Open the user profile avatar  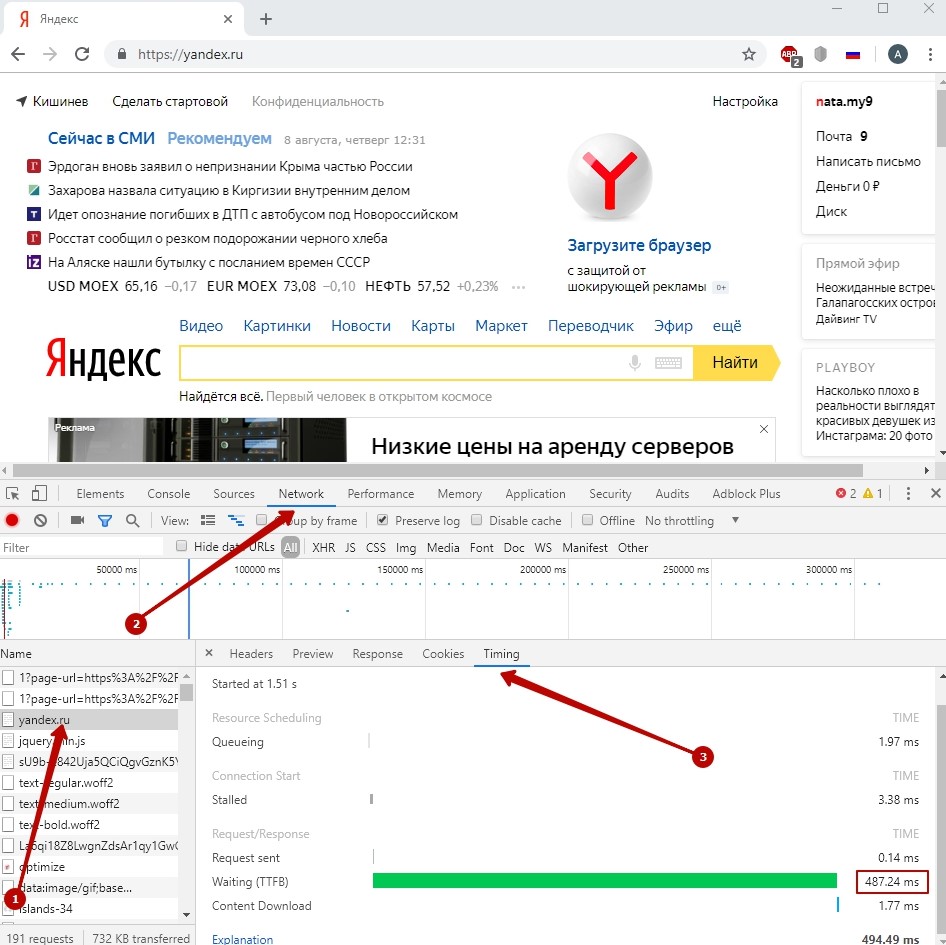pyautogui.click(x=898, y=54)
